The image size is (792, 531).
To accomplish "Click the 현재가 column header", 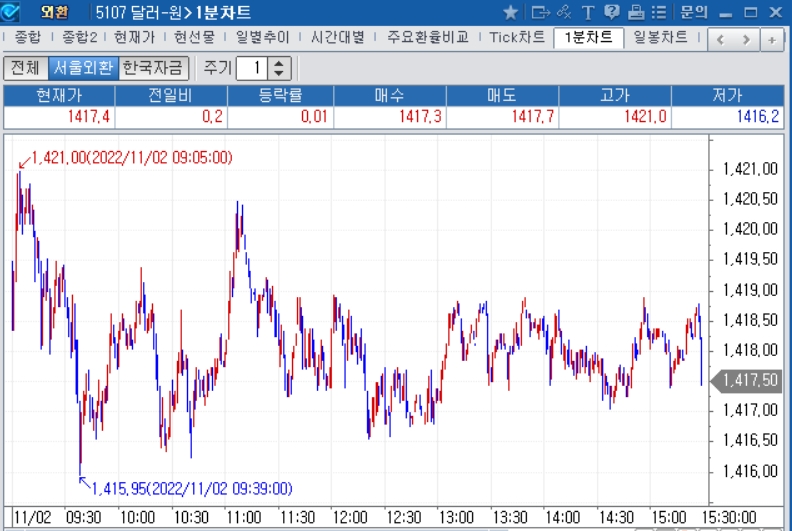I will (x=59, y=95).
